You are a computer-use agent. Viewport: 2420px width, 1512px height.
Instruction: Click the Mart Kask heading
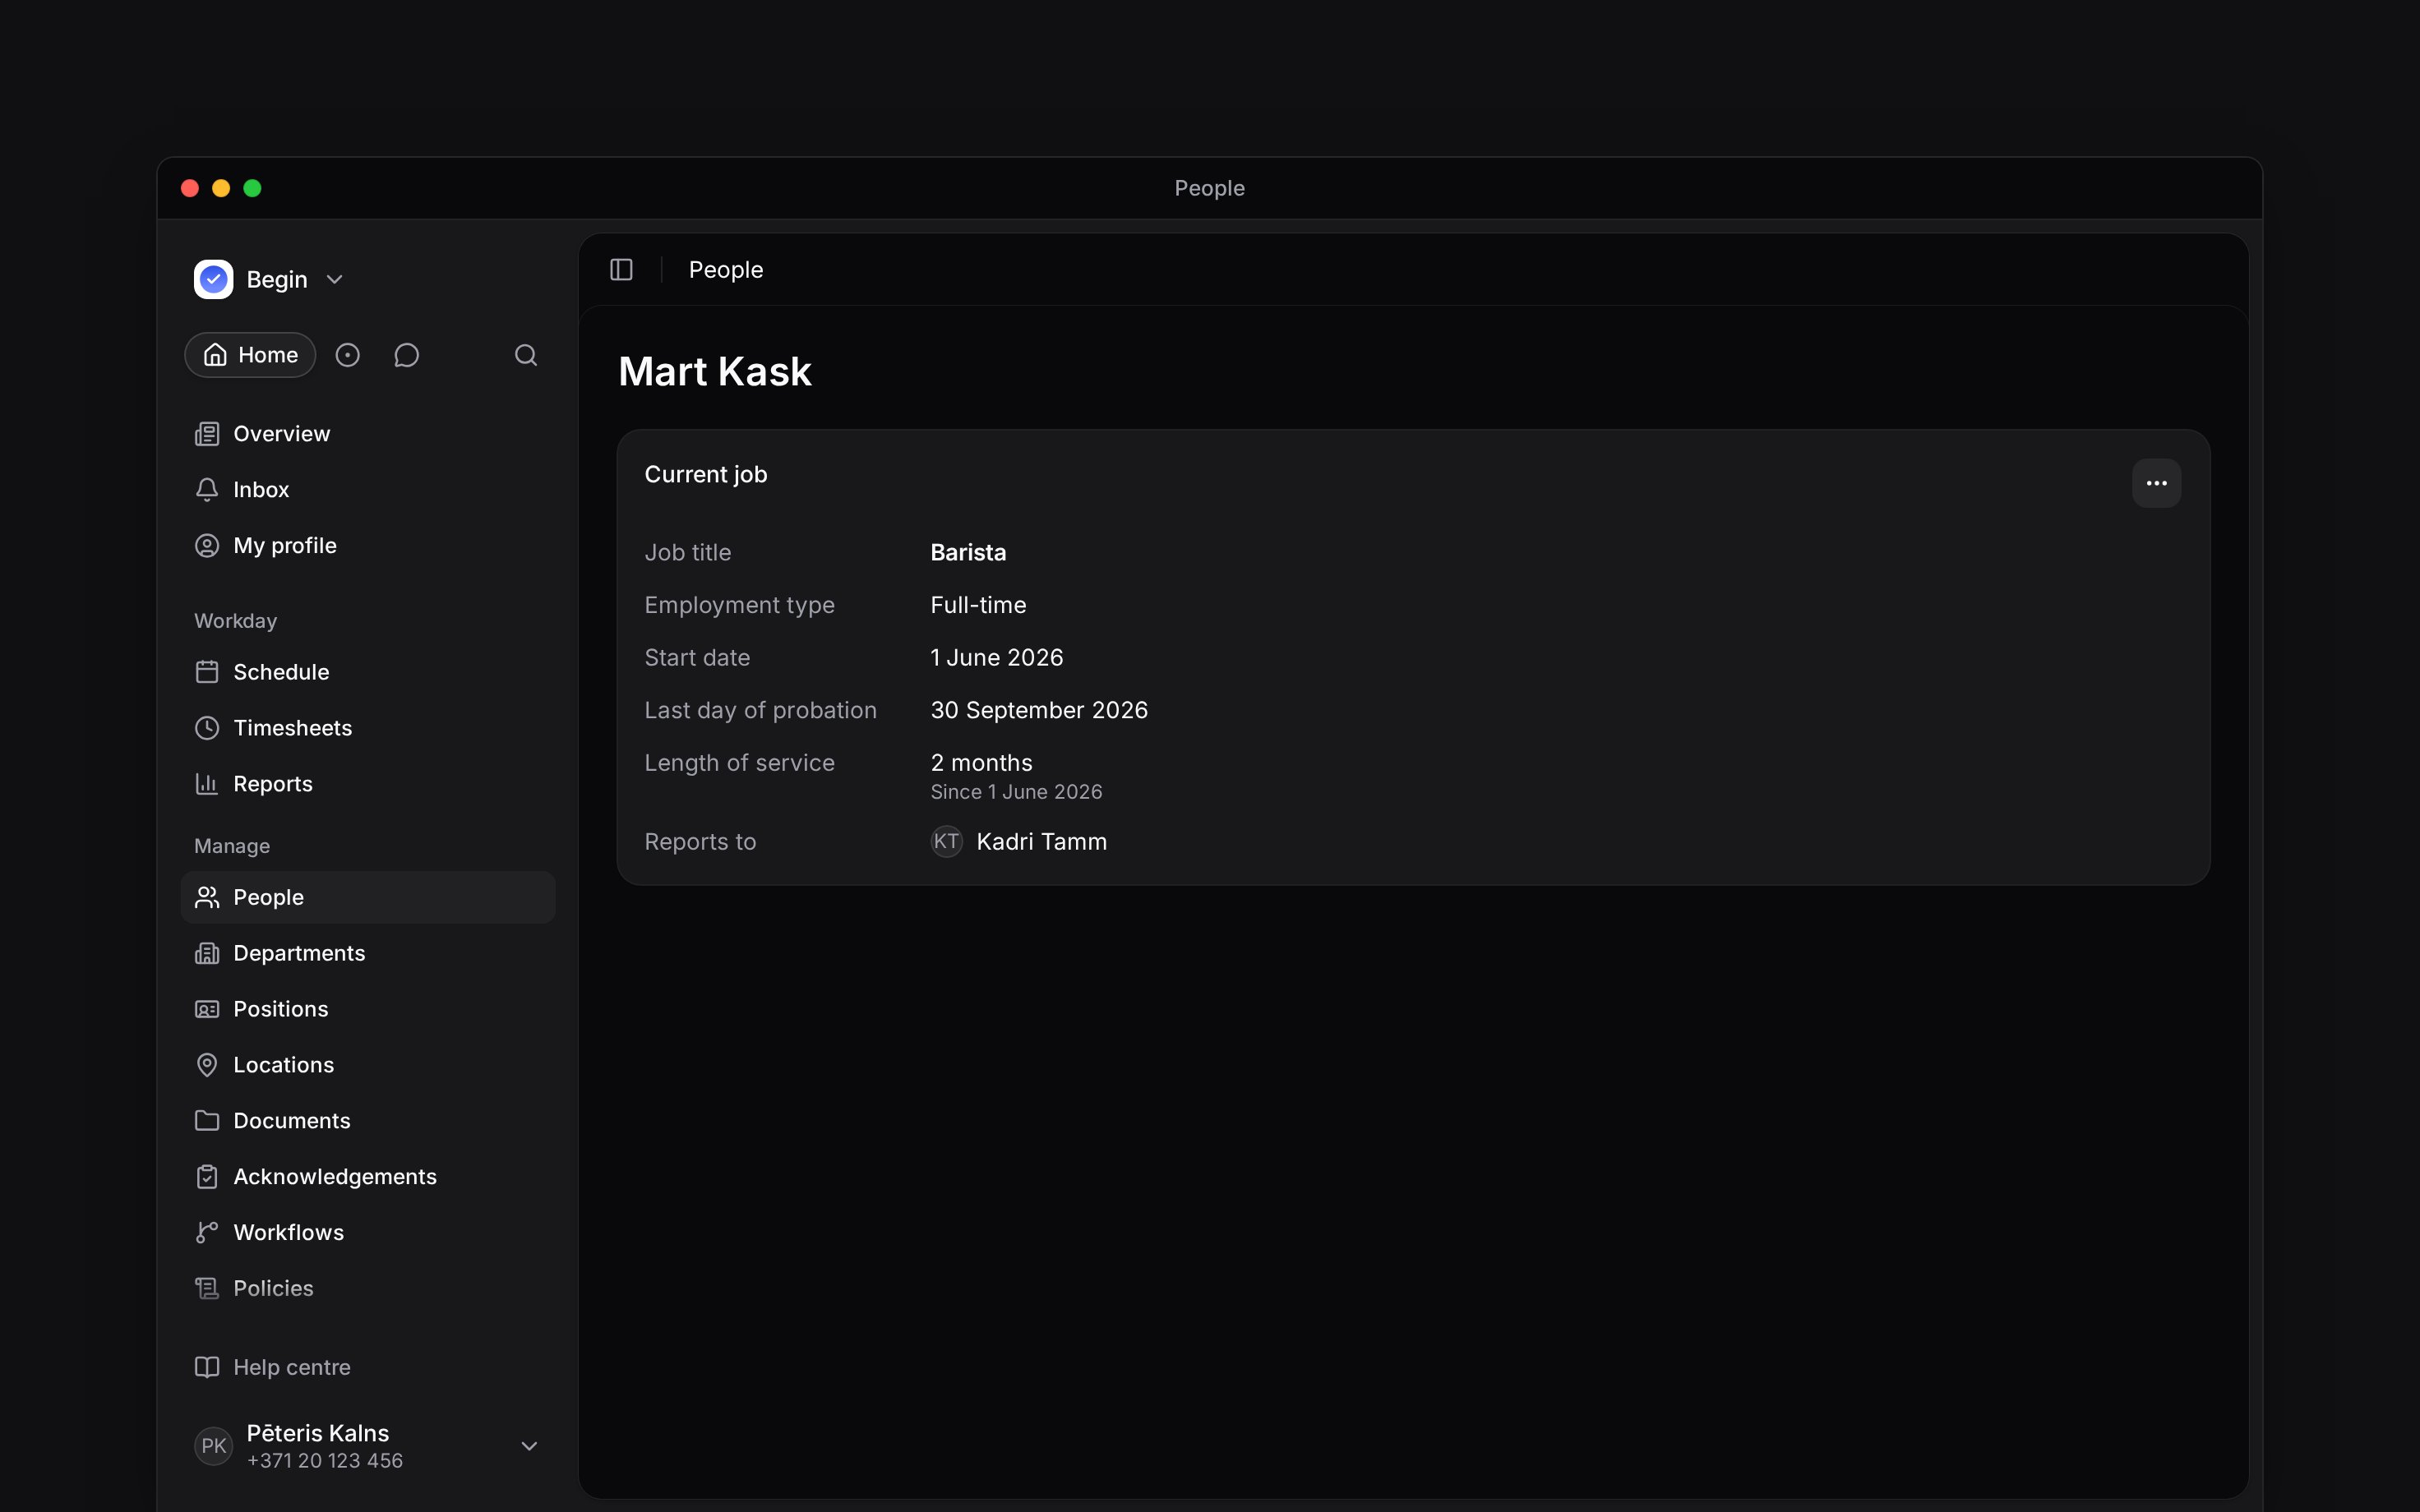click(714, 372)
